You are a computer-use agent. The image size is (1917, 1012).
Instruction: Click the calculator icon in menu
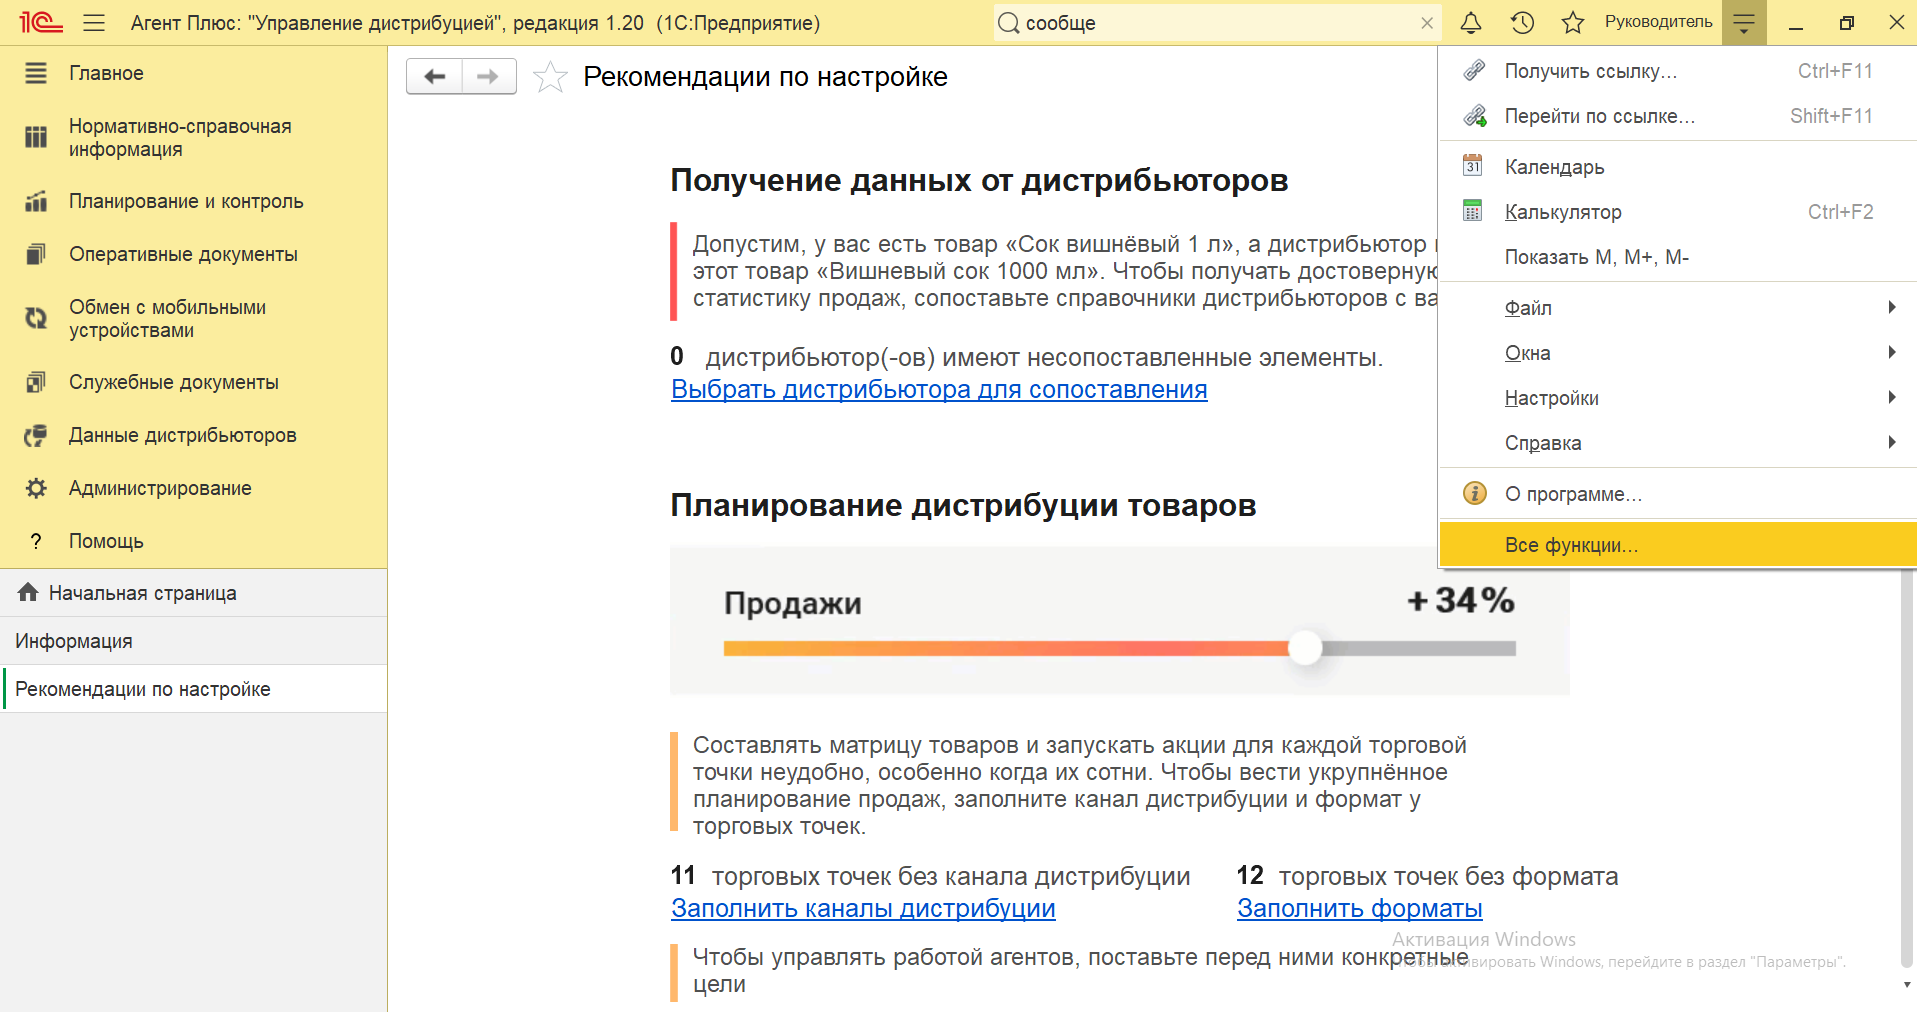[x=1473, y=211]
